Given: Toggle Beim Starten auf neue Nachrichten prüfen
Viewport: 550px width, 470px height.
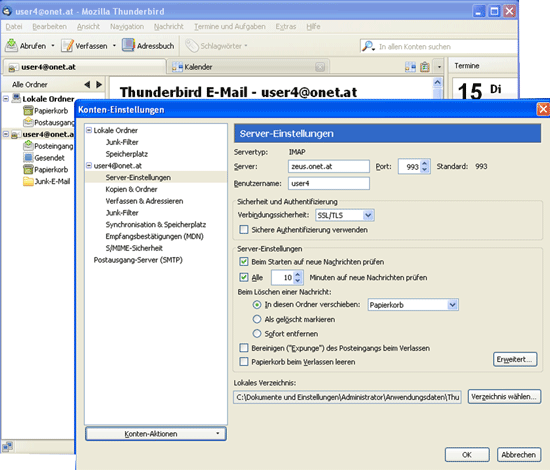Looking at the screenshot, I should coord(243,262).
